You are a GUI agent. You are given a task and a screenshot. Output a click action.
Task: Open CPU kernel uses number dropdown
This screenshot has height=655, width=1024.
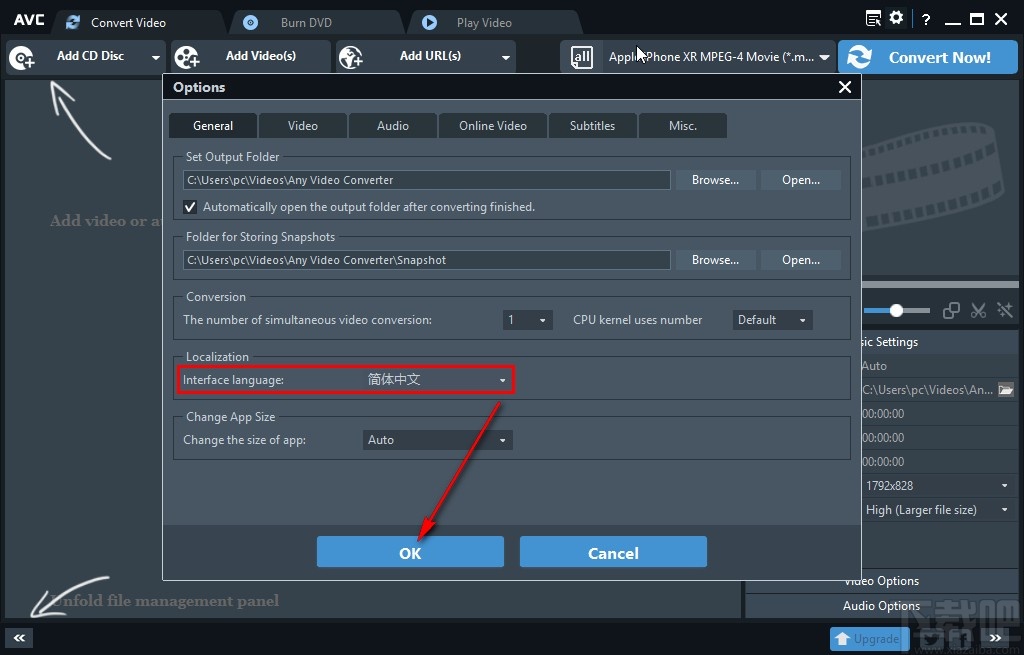pos(772,320)
